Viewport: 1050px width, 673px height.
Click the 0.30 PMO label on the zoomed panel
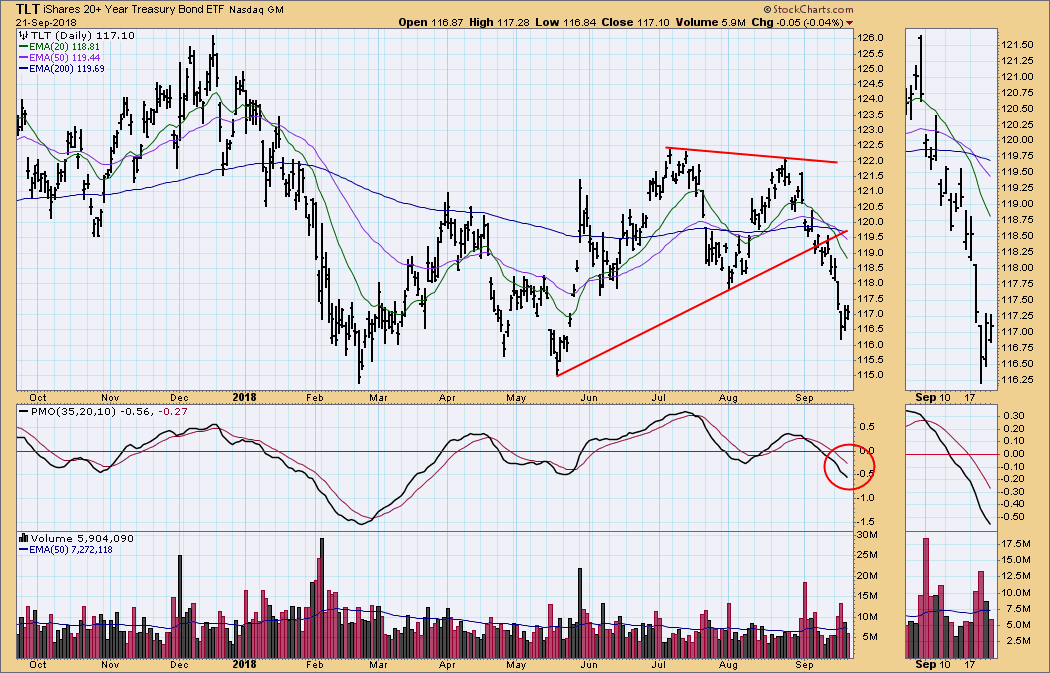tap(1015, 415)
